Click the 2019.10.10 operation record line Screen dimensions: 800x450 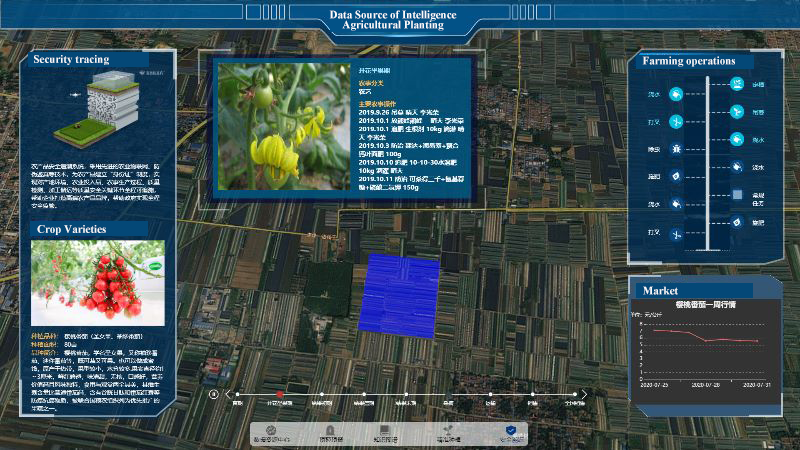tap(408, 166)
